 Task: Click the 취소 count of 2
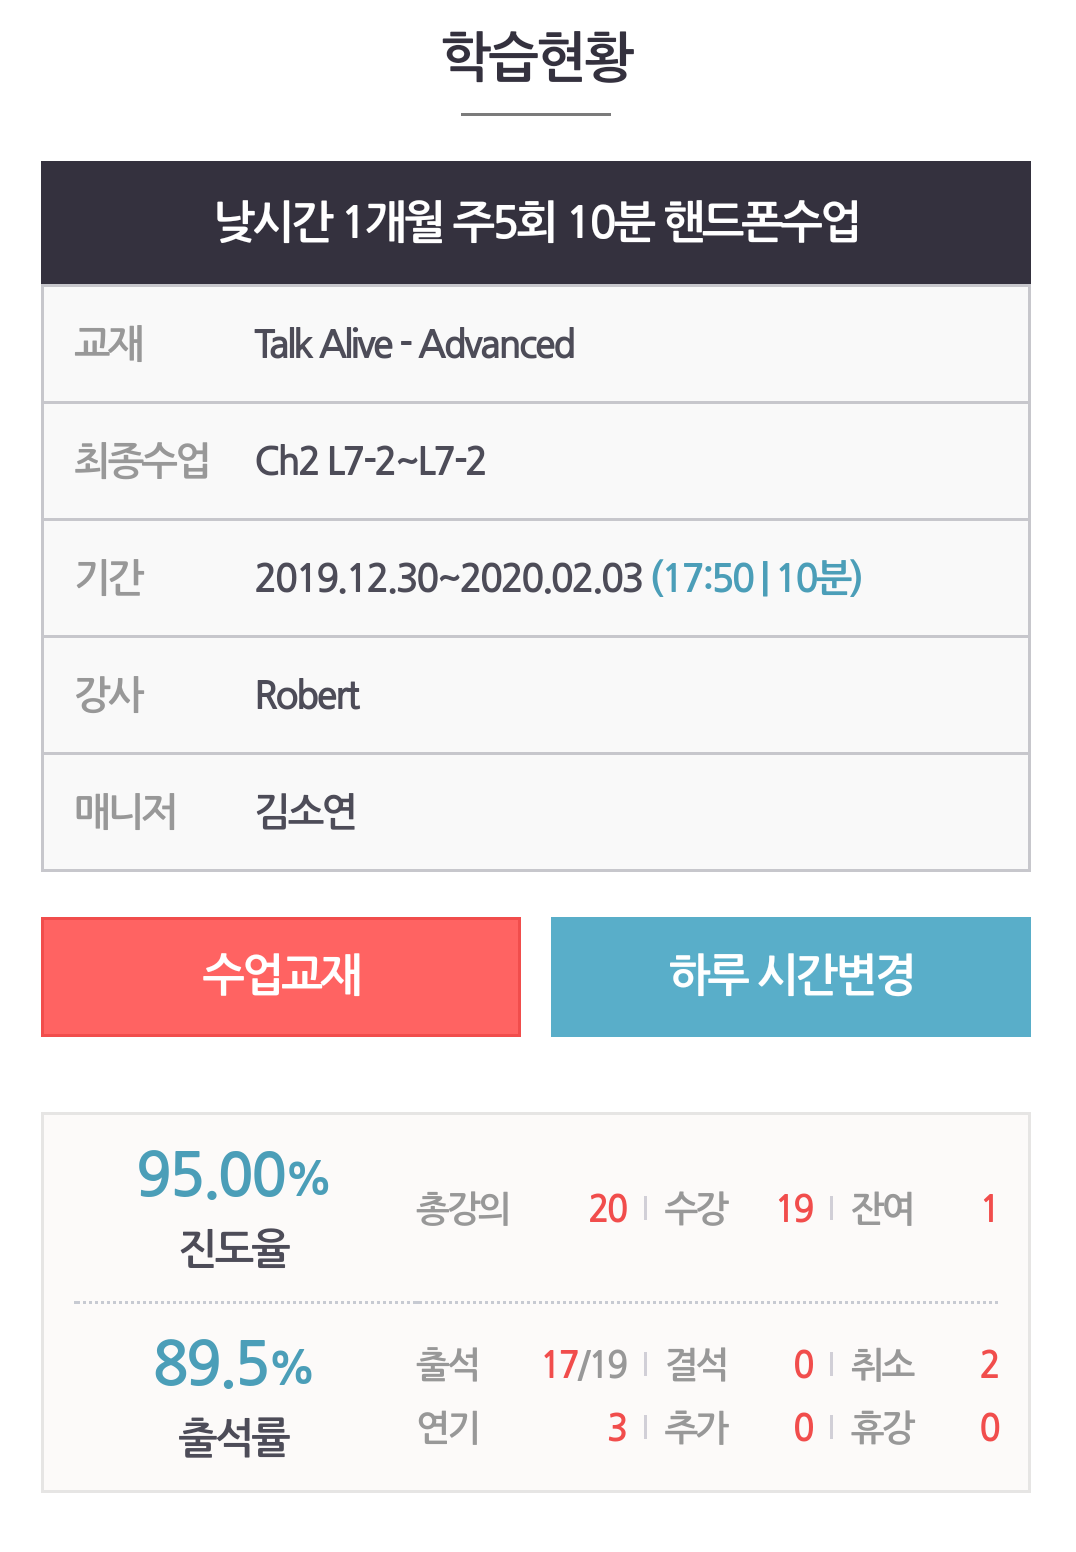(x=988, y=1364)
